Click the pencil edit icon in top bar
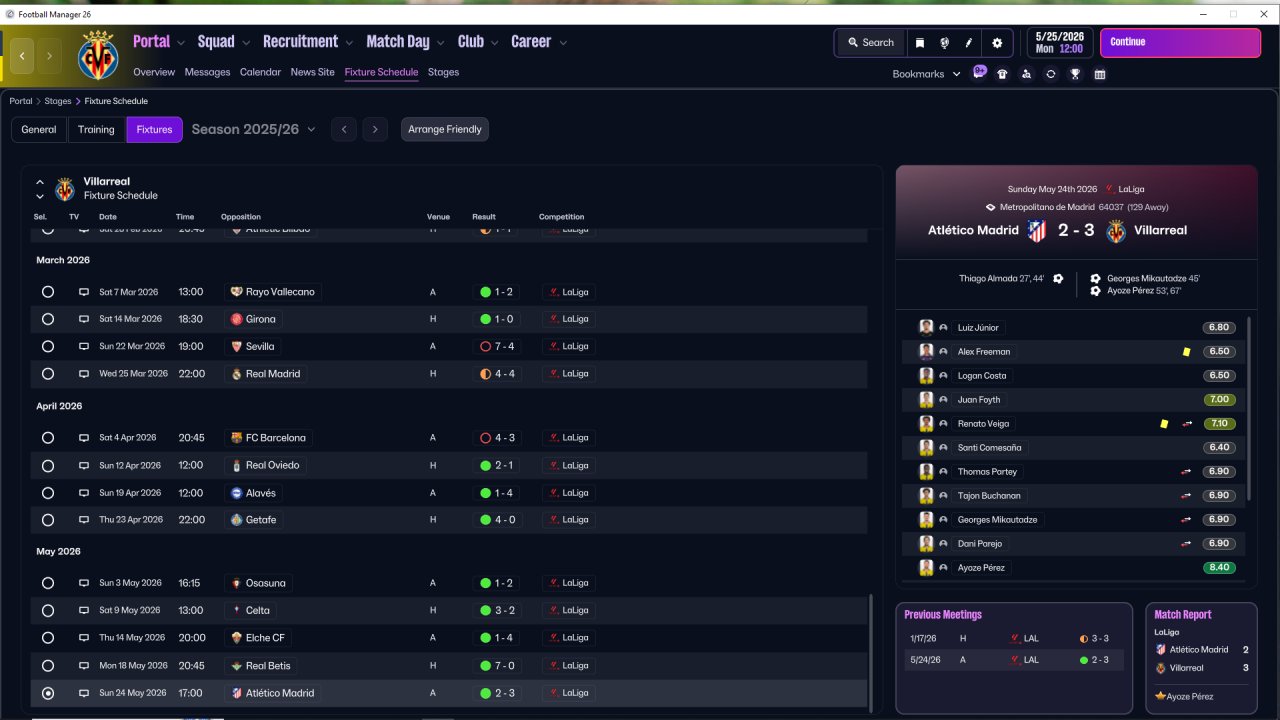Viewport: 1280px width, 720px height. click(969, 43)
